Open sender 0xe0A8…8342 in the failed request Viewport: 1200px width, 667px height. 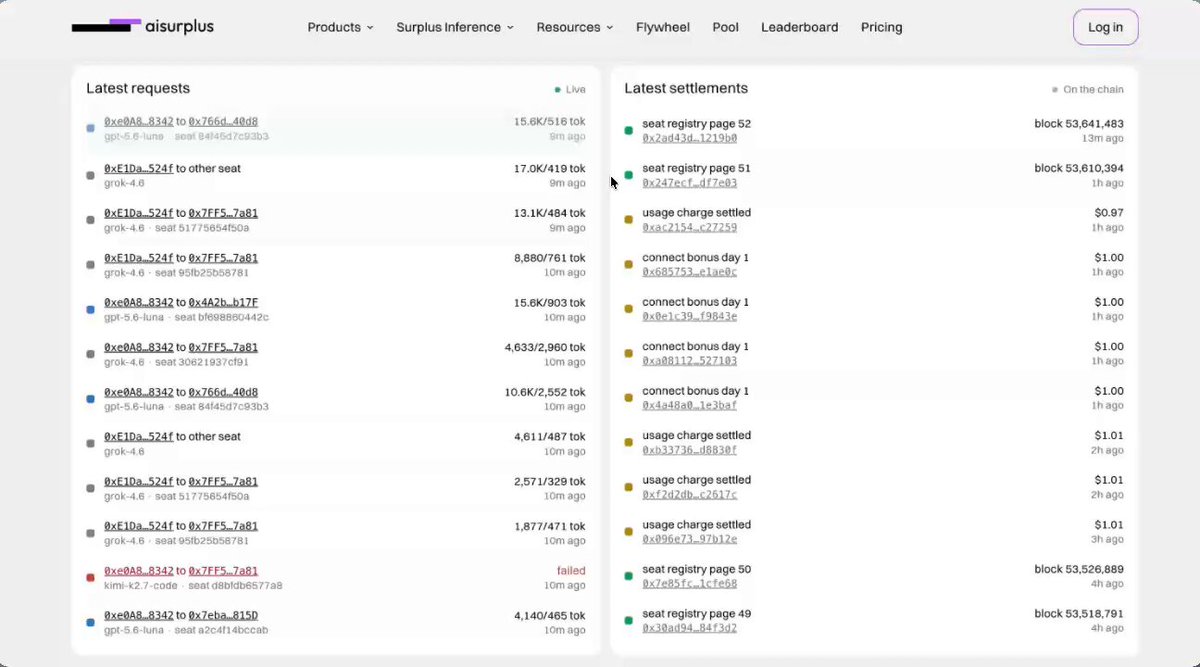pyautogui.click(x=138, y=571)
